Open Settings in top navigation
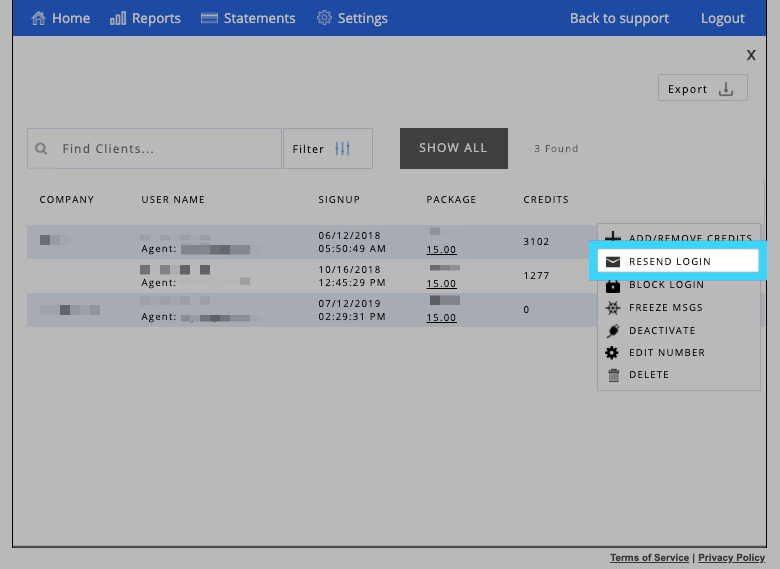The image size is (780, 569). [x=352, y=18]
